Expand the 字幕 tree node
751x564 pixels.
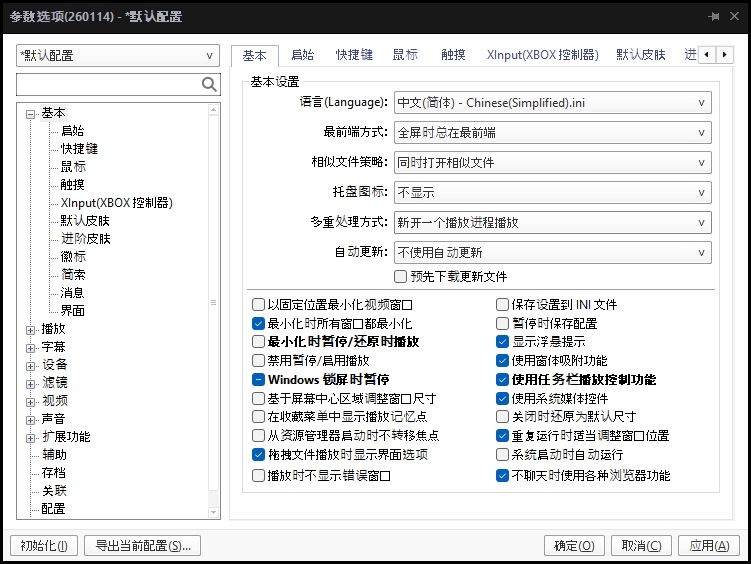coord(31,347)
